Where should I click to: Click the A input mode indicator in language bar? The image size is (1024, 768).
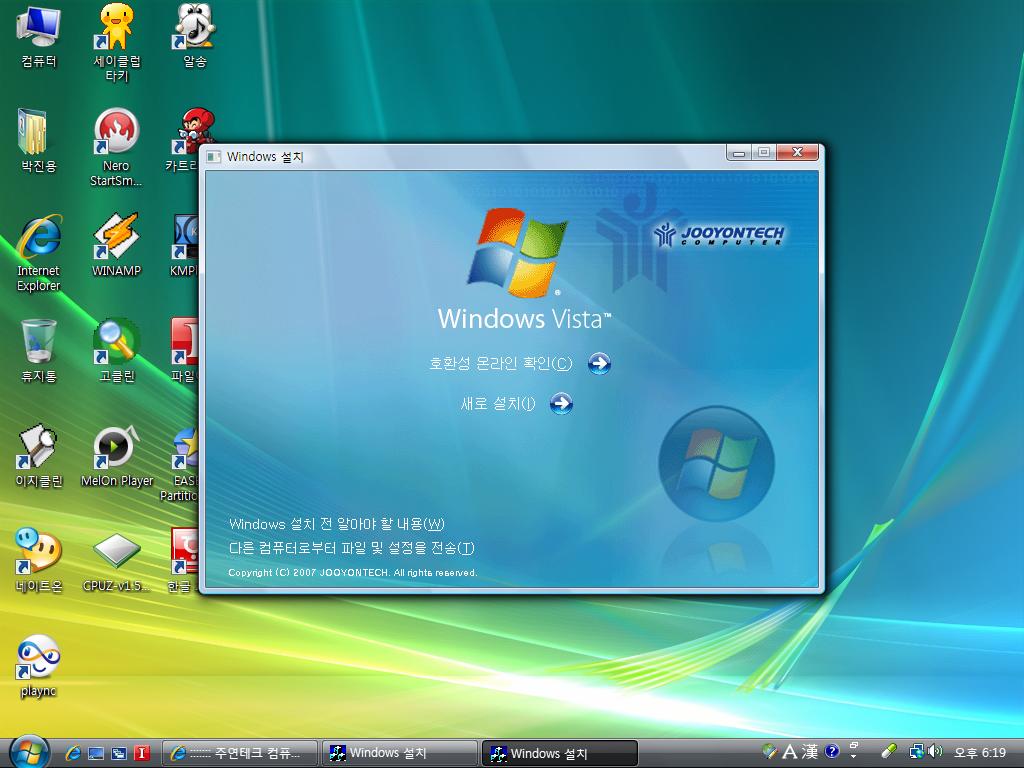click(x=790, y=752)
